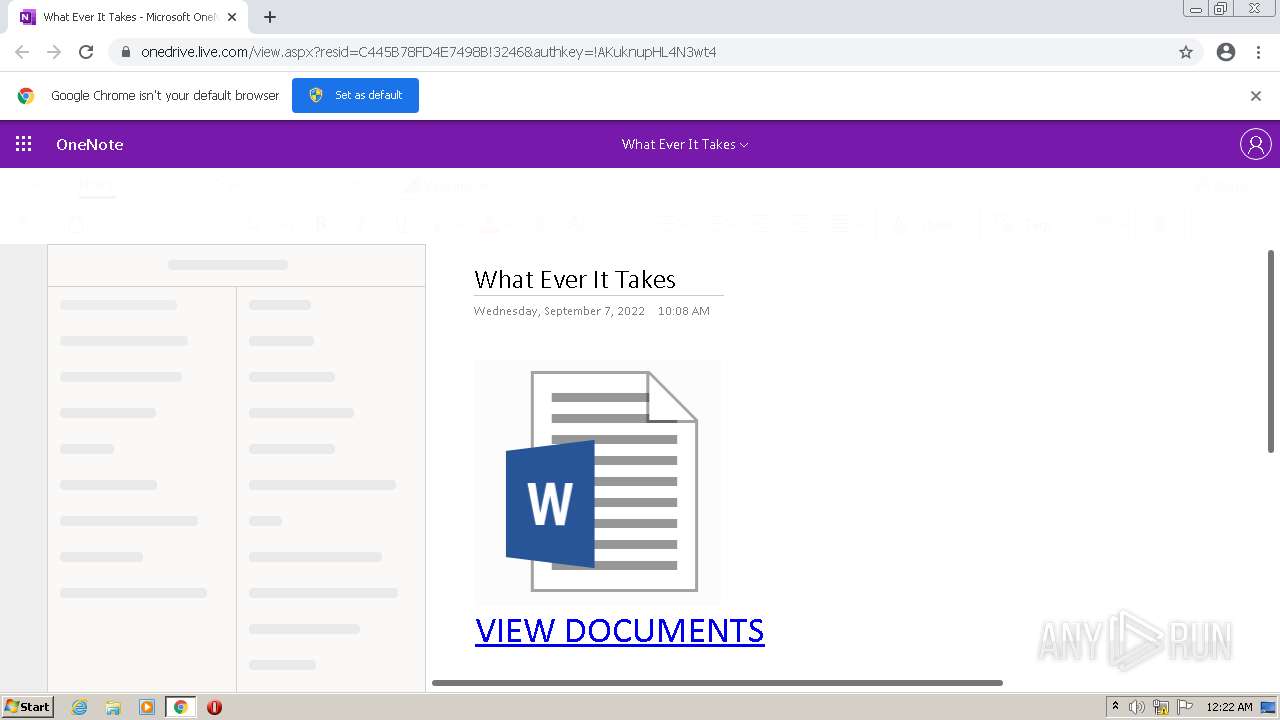The width and height of the screenshot is (1280, 720).
Task: Show hidden system tray icons
Action: click(x=1115, y=706)
